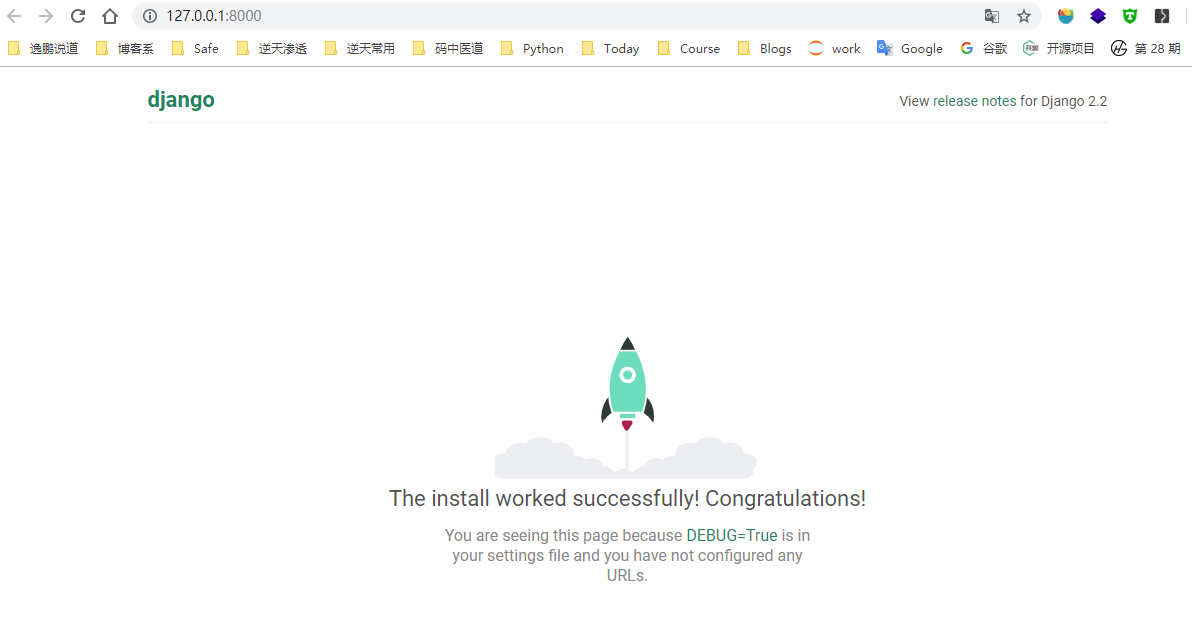Go forward with the browser forward arrow

(46, 16)
